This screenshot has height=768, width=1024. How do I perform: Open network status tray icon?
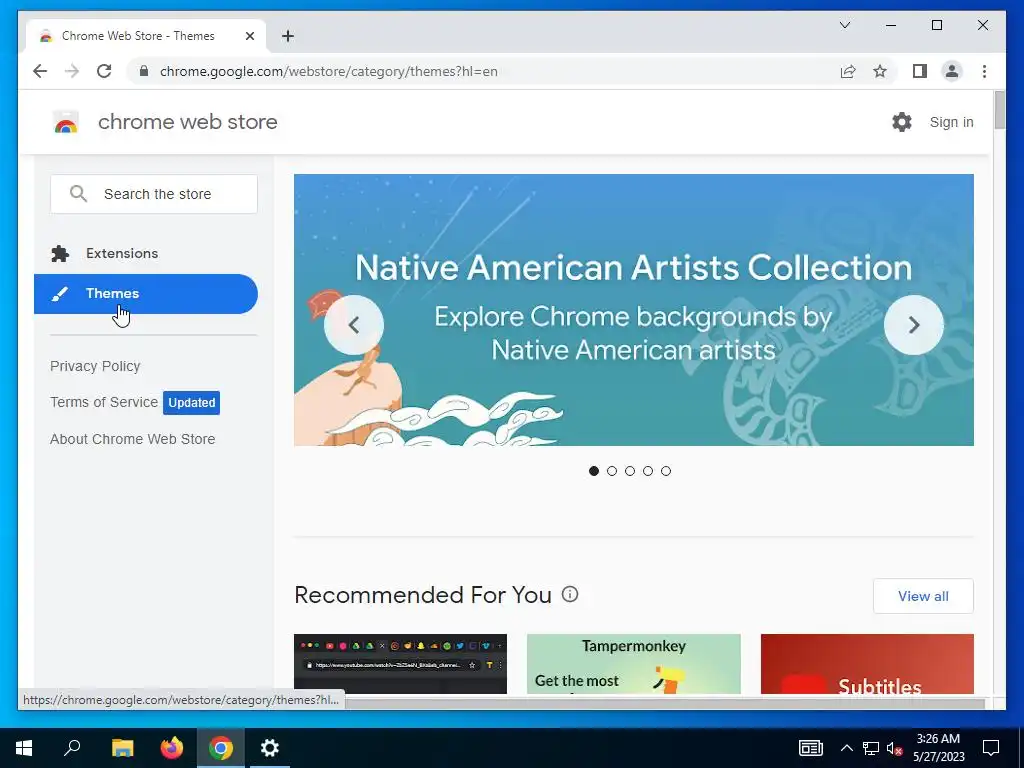click(x=871, y=748)
